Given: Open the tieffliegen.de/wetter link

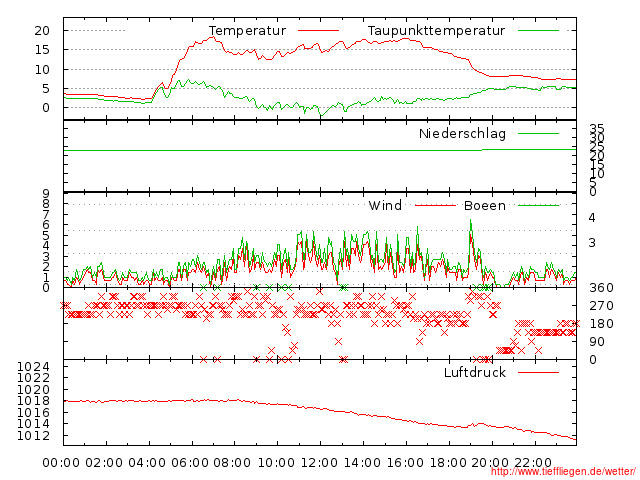Looking at the screenshot, I should 563,471.
